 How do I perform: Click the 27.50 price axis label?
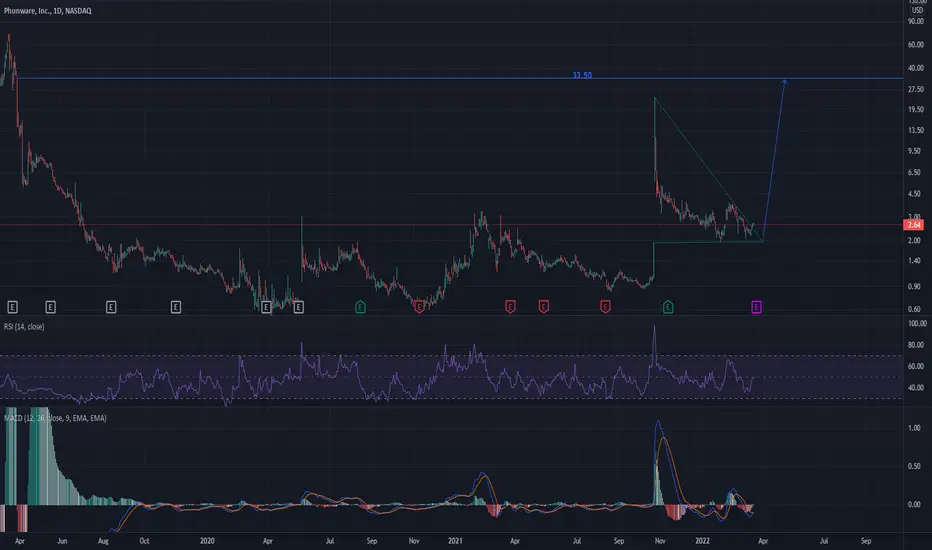coord(915,89)
